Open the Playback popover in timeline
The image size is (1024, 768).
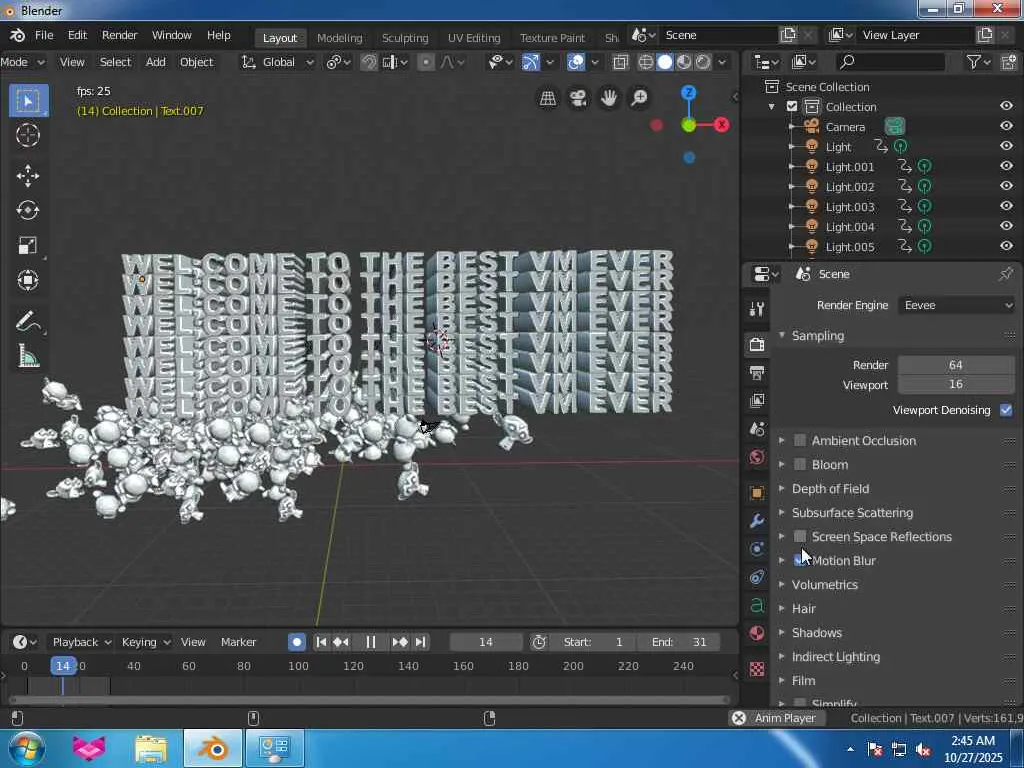coord(80,642)
